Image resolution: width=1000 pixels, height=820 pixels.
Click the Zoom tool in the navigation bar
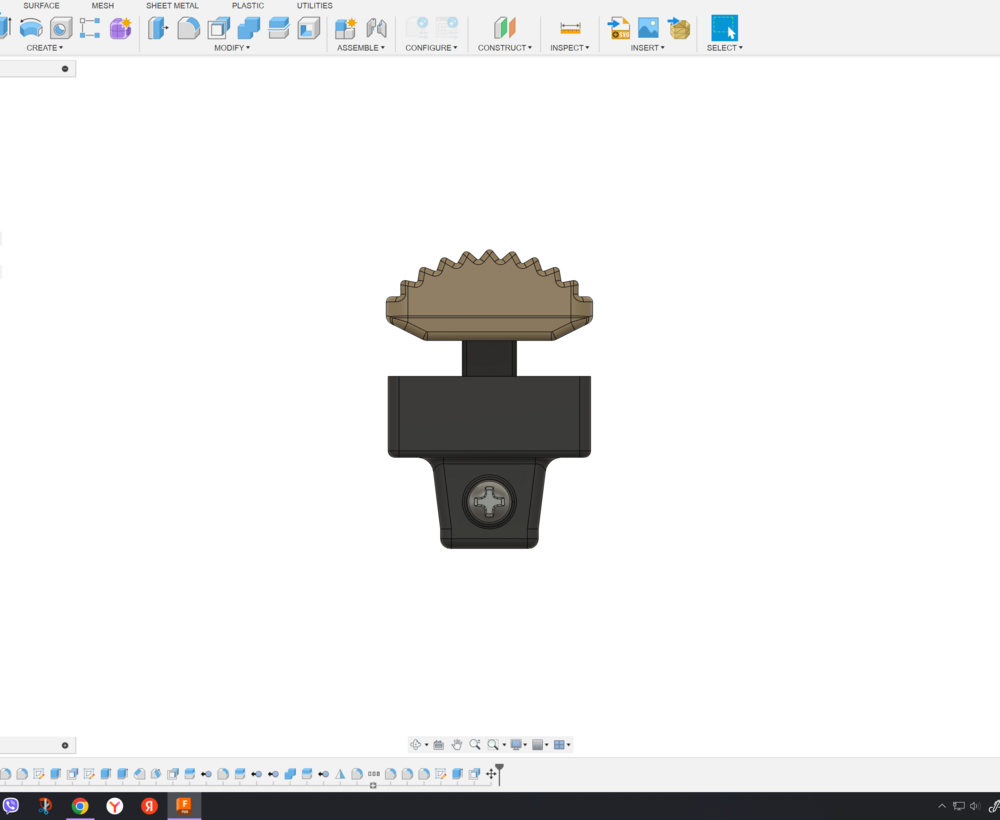(x=474, y=744)
